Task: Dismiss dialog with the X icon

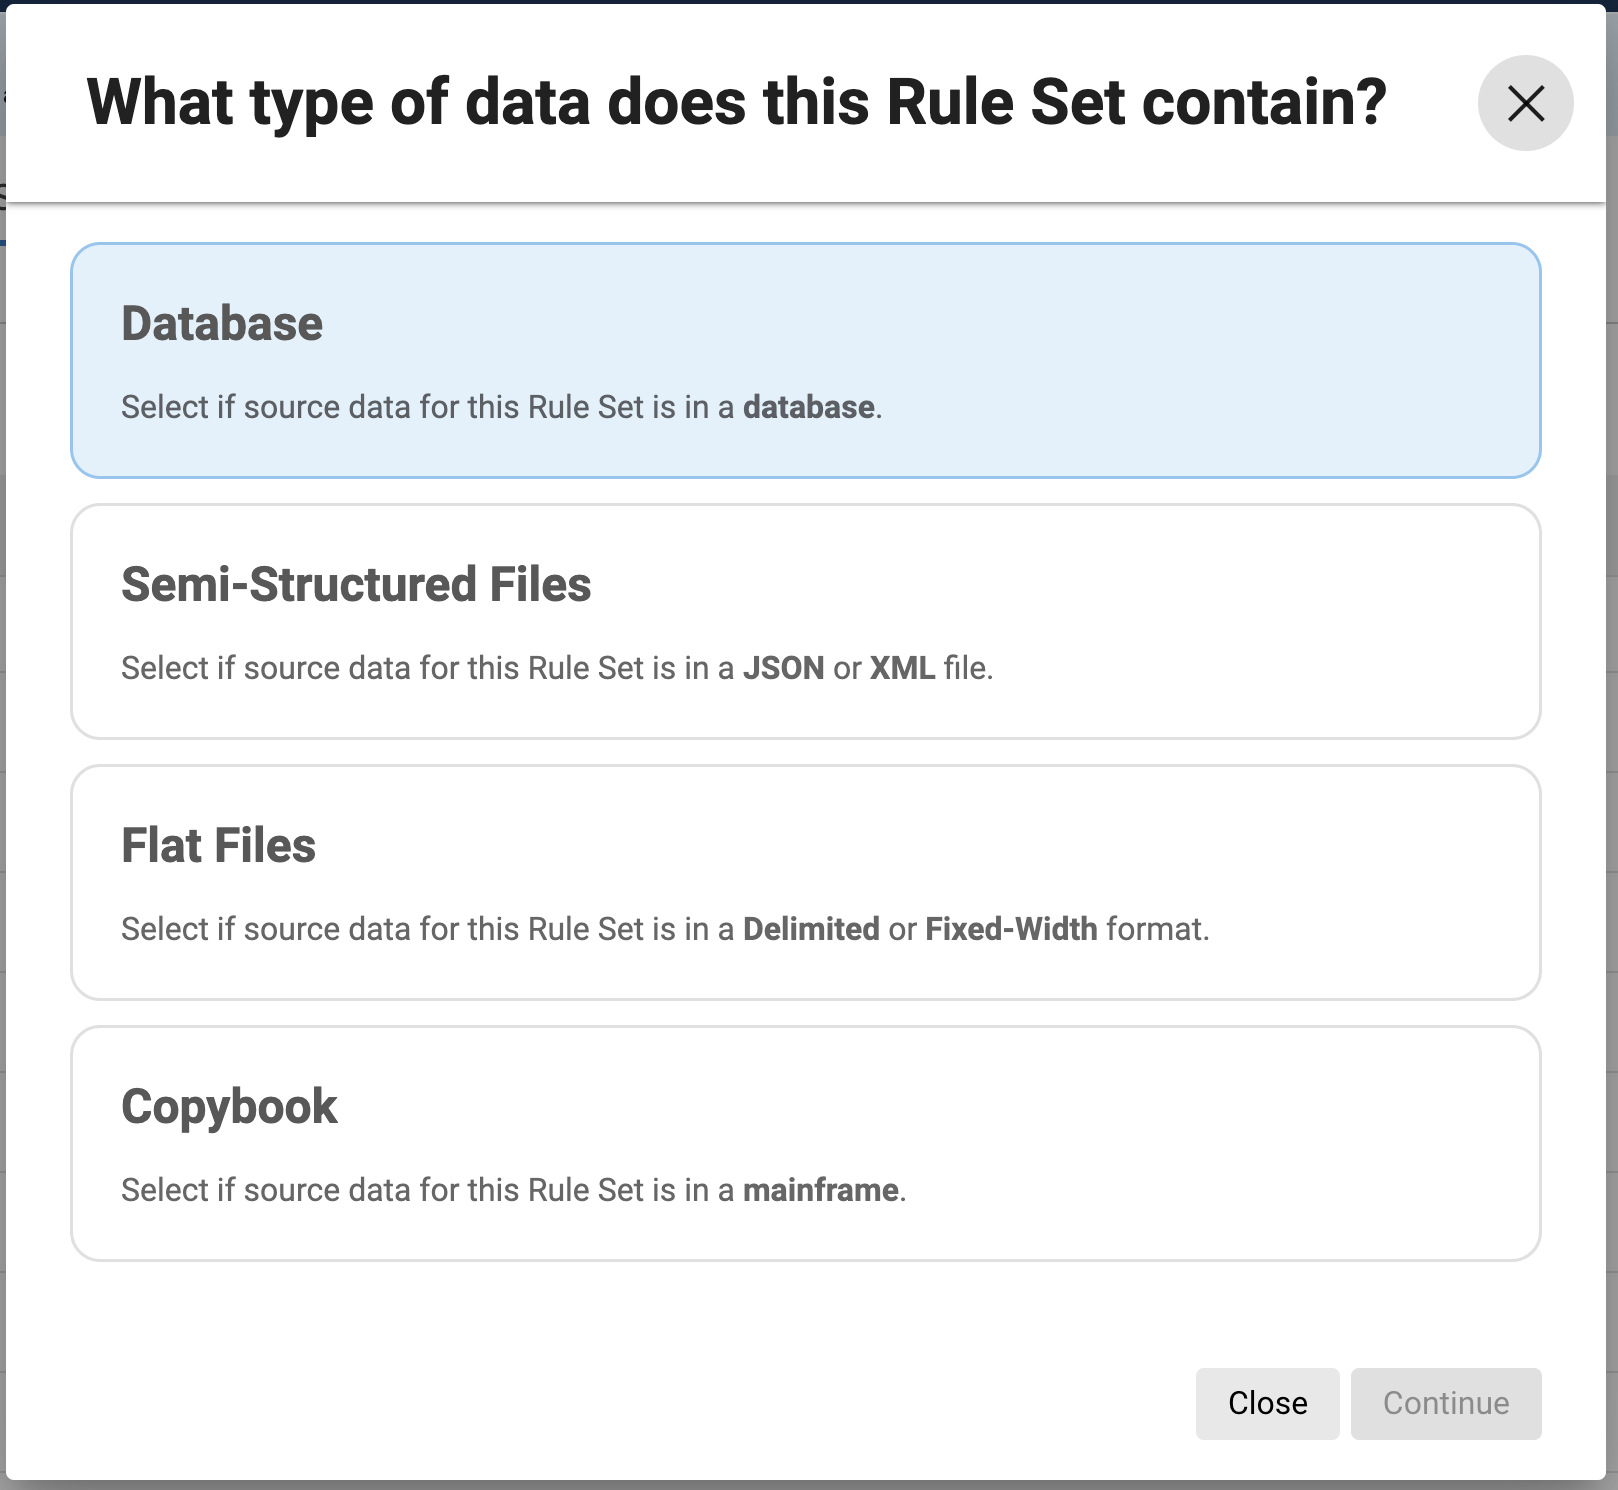Action: tap(1525, 103)
